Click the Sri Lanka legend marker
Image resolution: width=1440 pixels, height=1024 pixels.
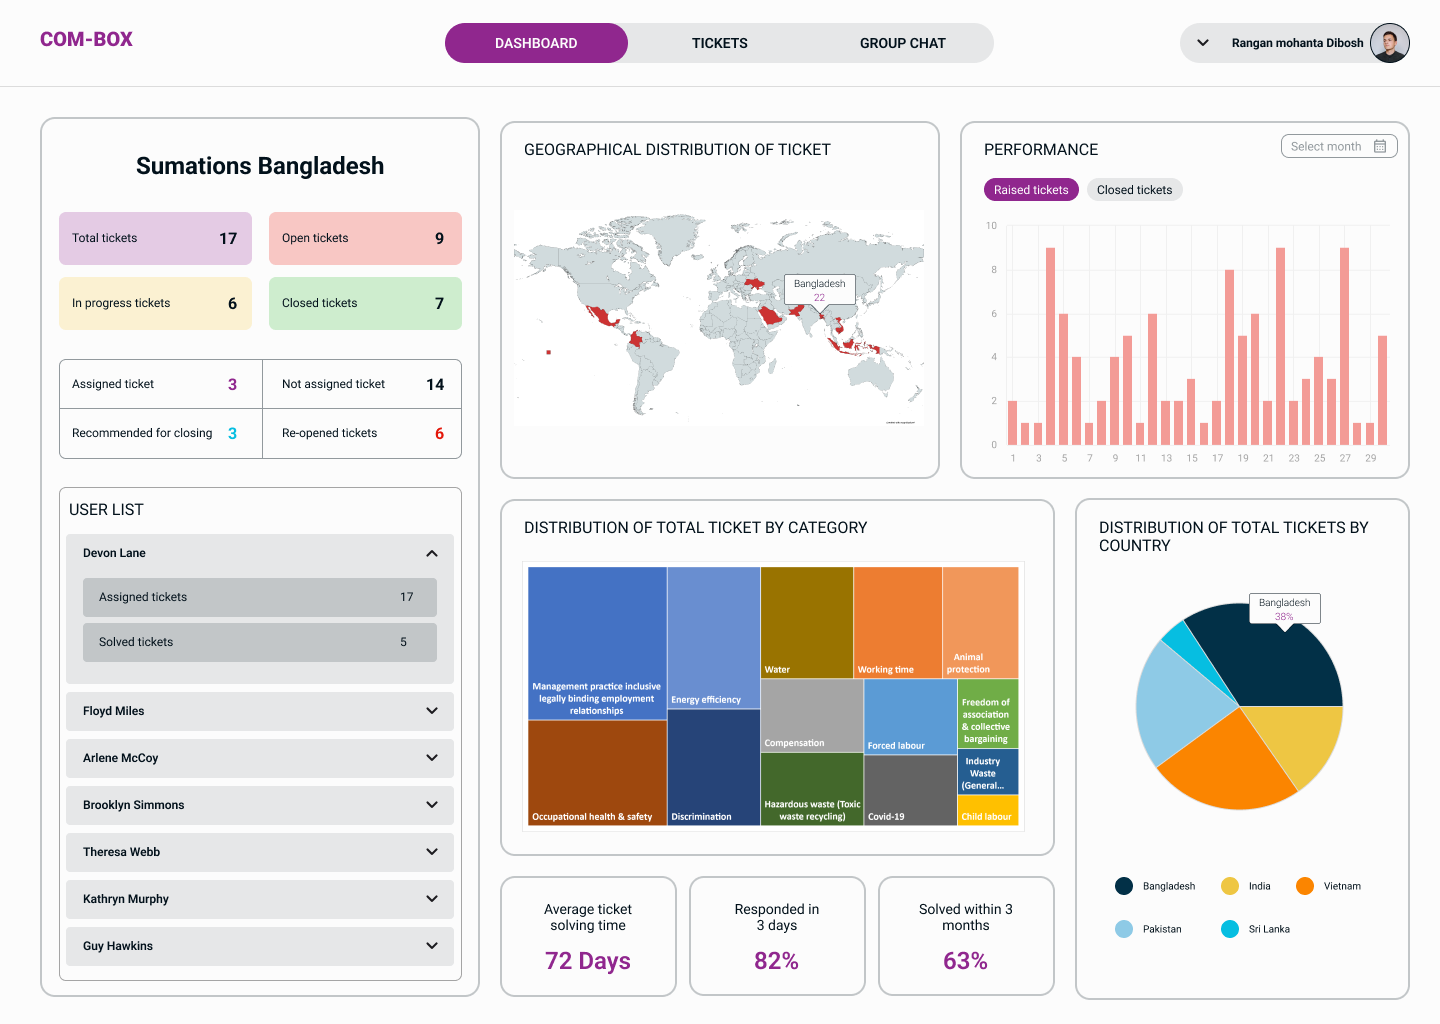pos(1230,929)
